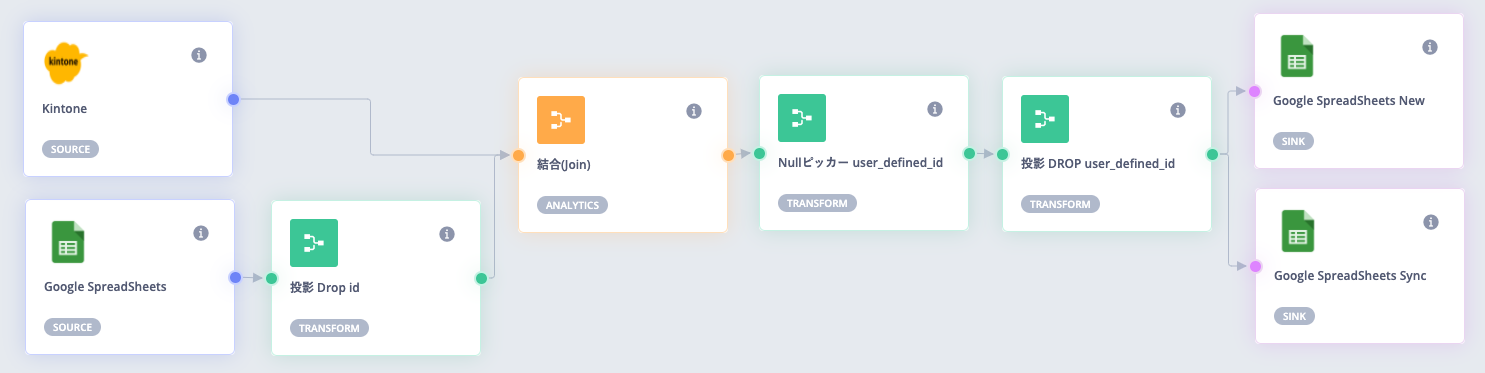
Task: Click Google SpreadSheets New sheet icon
Action: (x=1297, y=57)
